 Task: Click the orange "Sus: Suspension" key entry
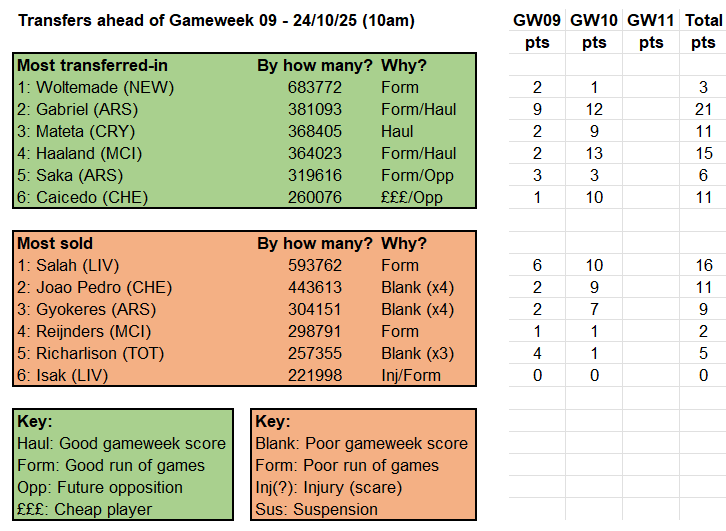(316, 509)
